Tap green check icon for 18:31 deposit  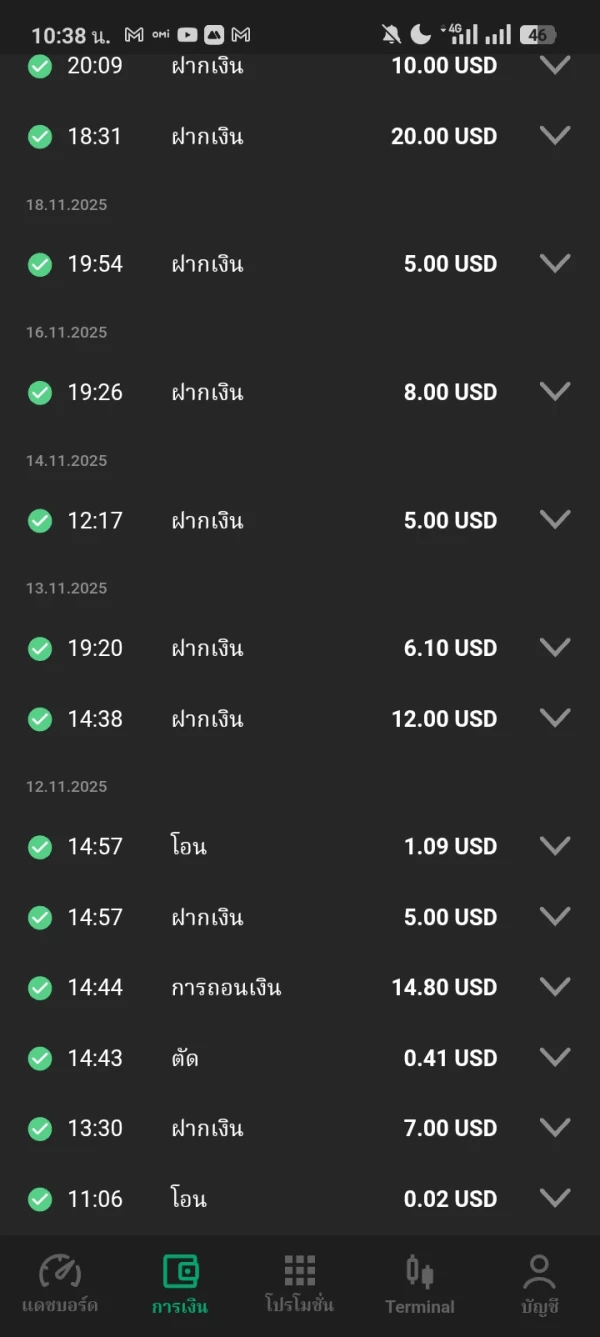(40, 137)
